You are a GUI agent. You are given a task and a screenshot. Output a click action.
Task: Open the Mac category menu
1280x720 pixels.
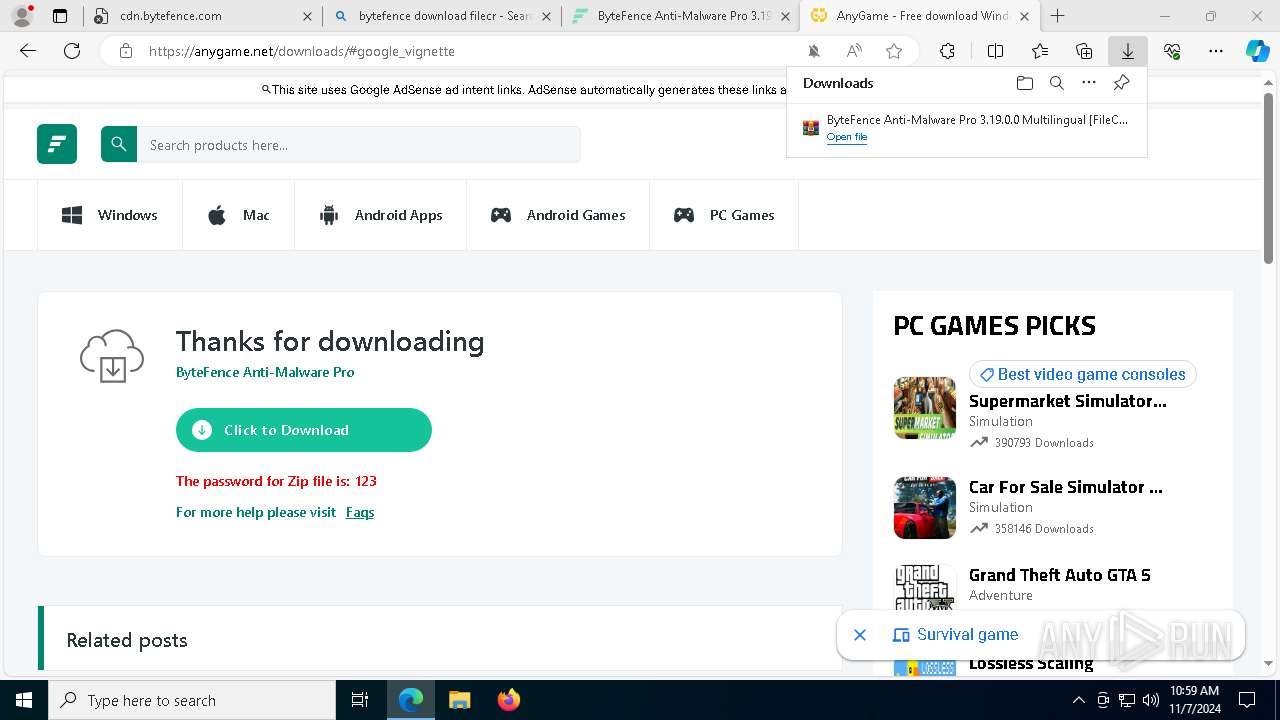[238, 215]
